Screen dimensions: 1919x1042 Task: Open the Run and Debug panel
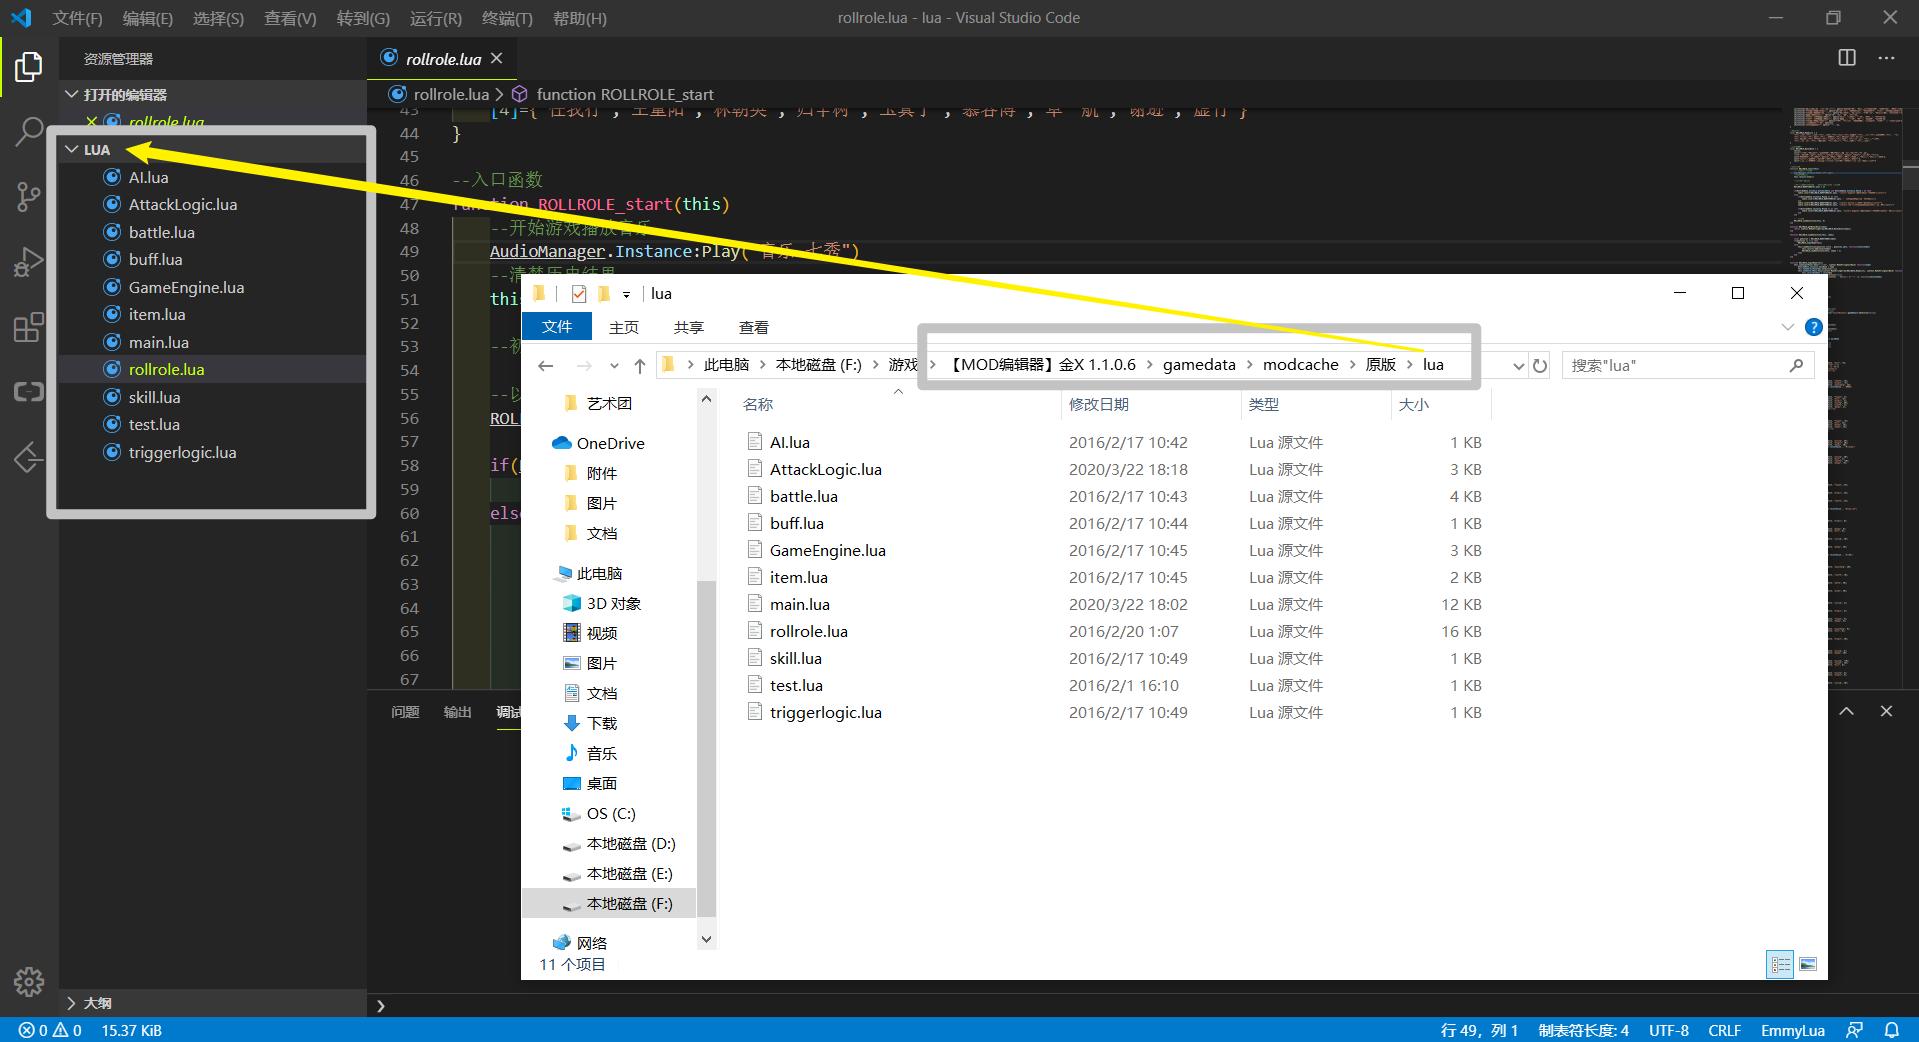pos(28,261)
